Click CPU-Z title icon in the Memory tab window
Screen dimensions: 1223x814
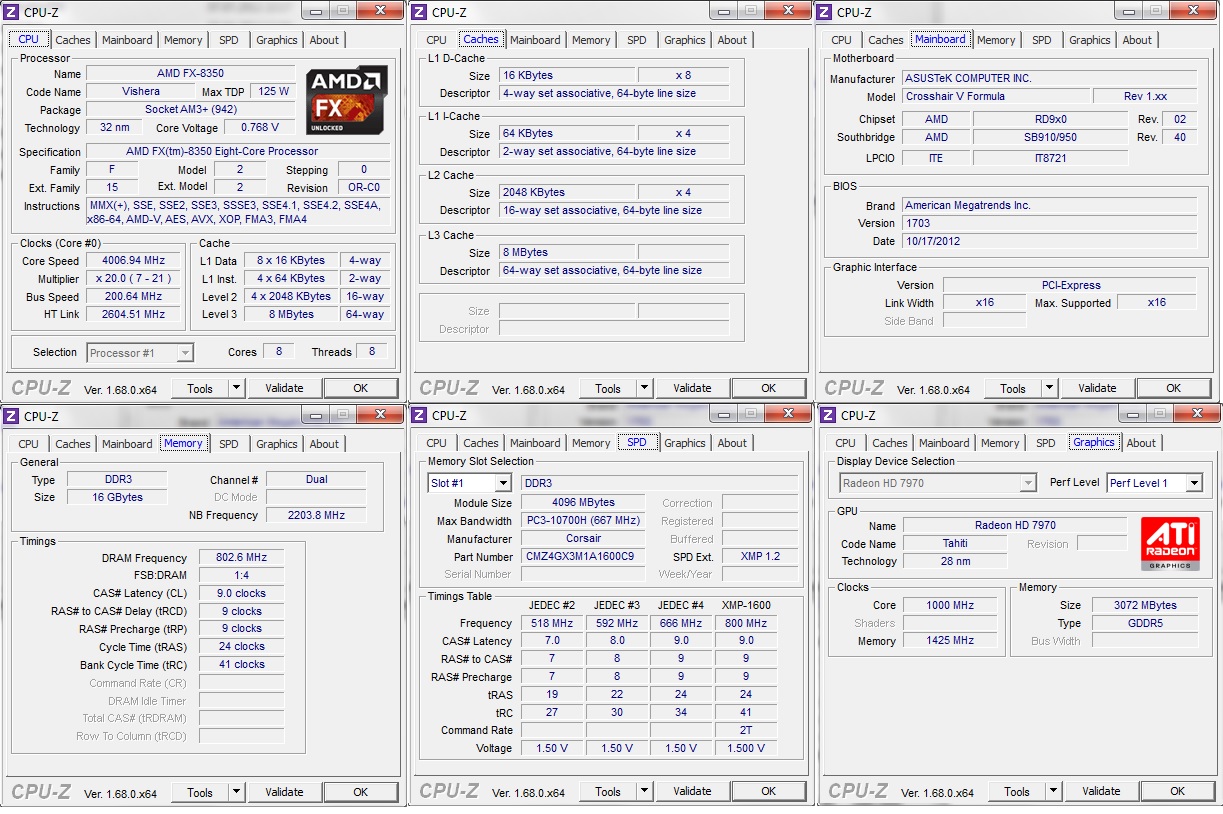click(x=12, y=416)
